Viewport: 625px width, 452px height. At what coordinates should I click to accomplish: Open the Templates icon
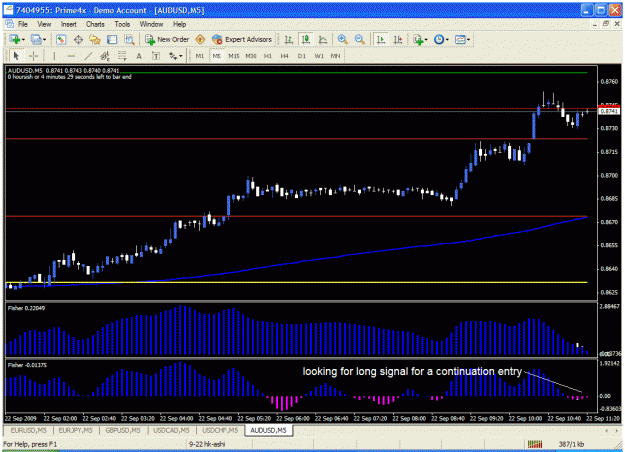(460, 39)
